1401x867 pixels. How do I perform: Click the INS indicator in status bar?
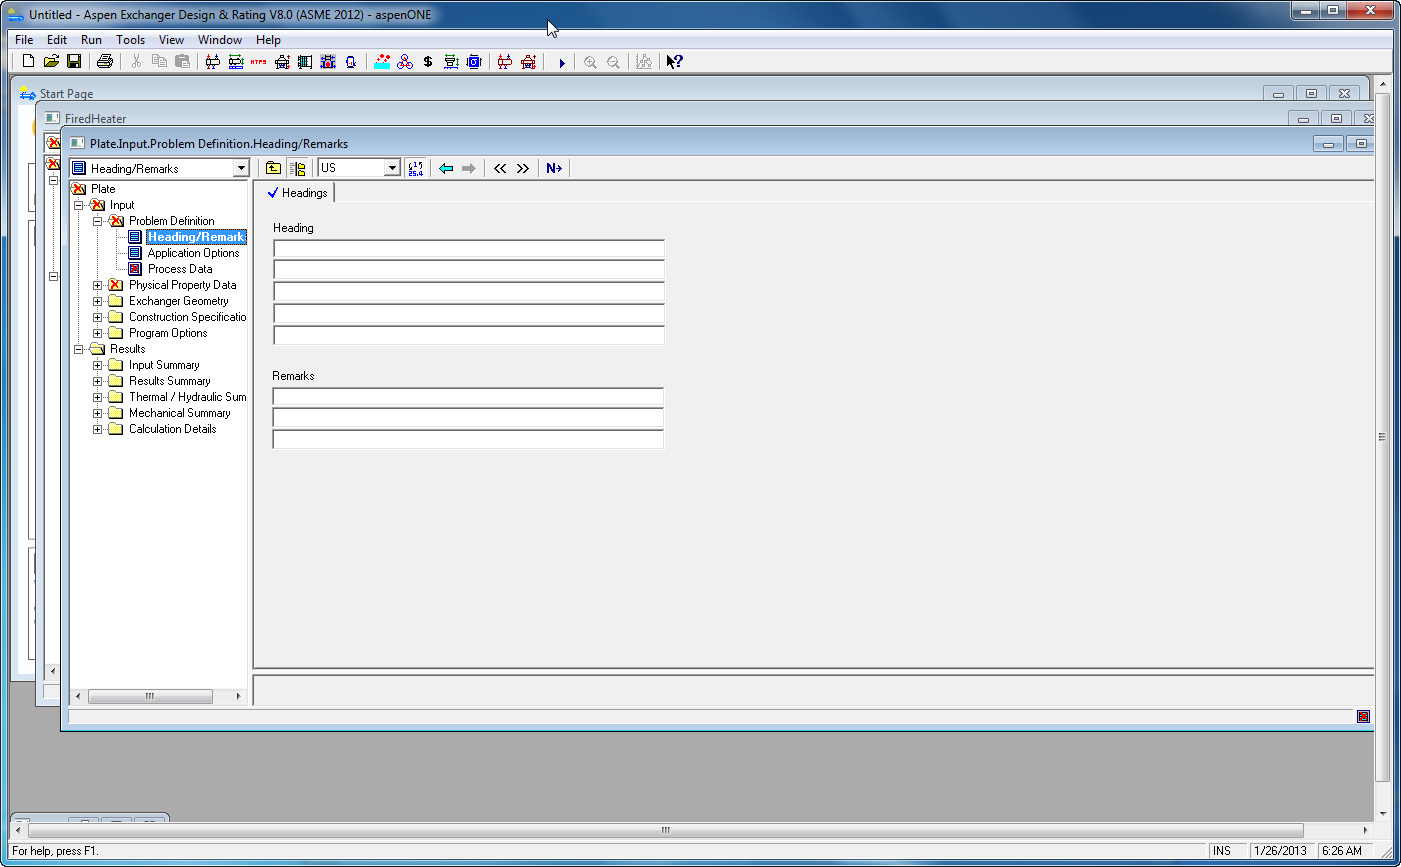coord(1221,851)
